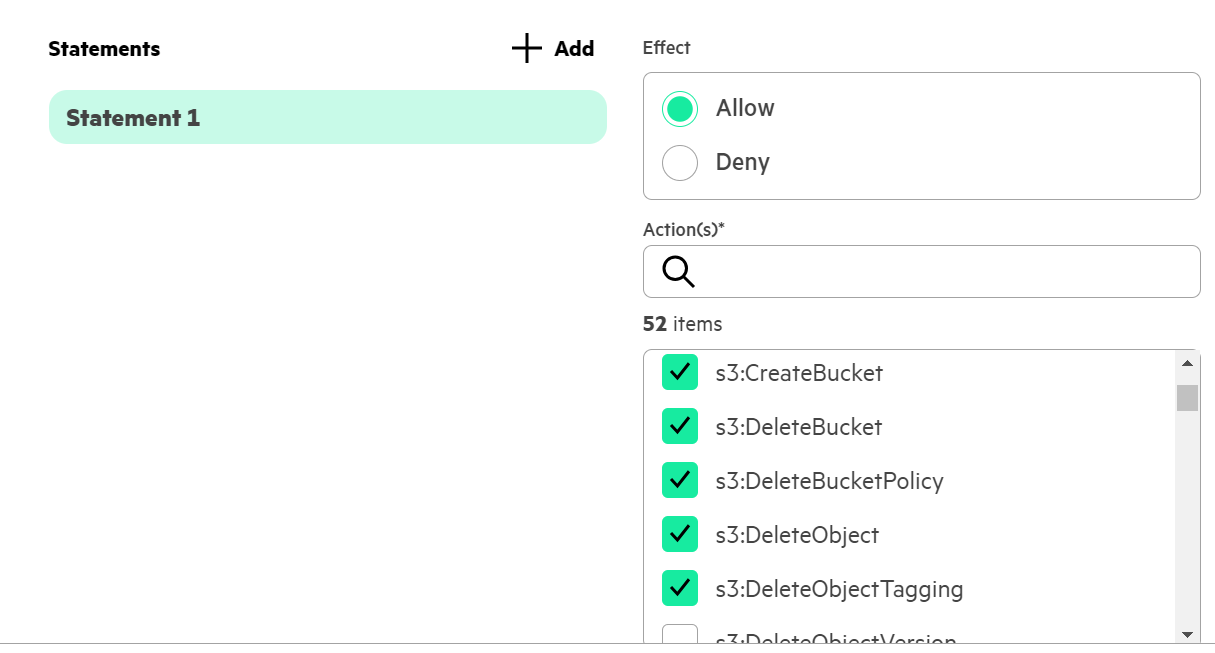Click the Allow text label
The image size is (1215, 653).
coord(745,108)
